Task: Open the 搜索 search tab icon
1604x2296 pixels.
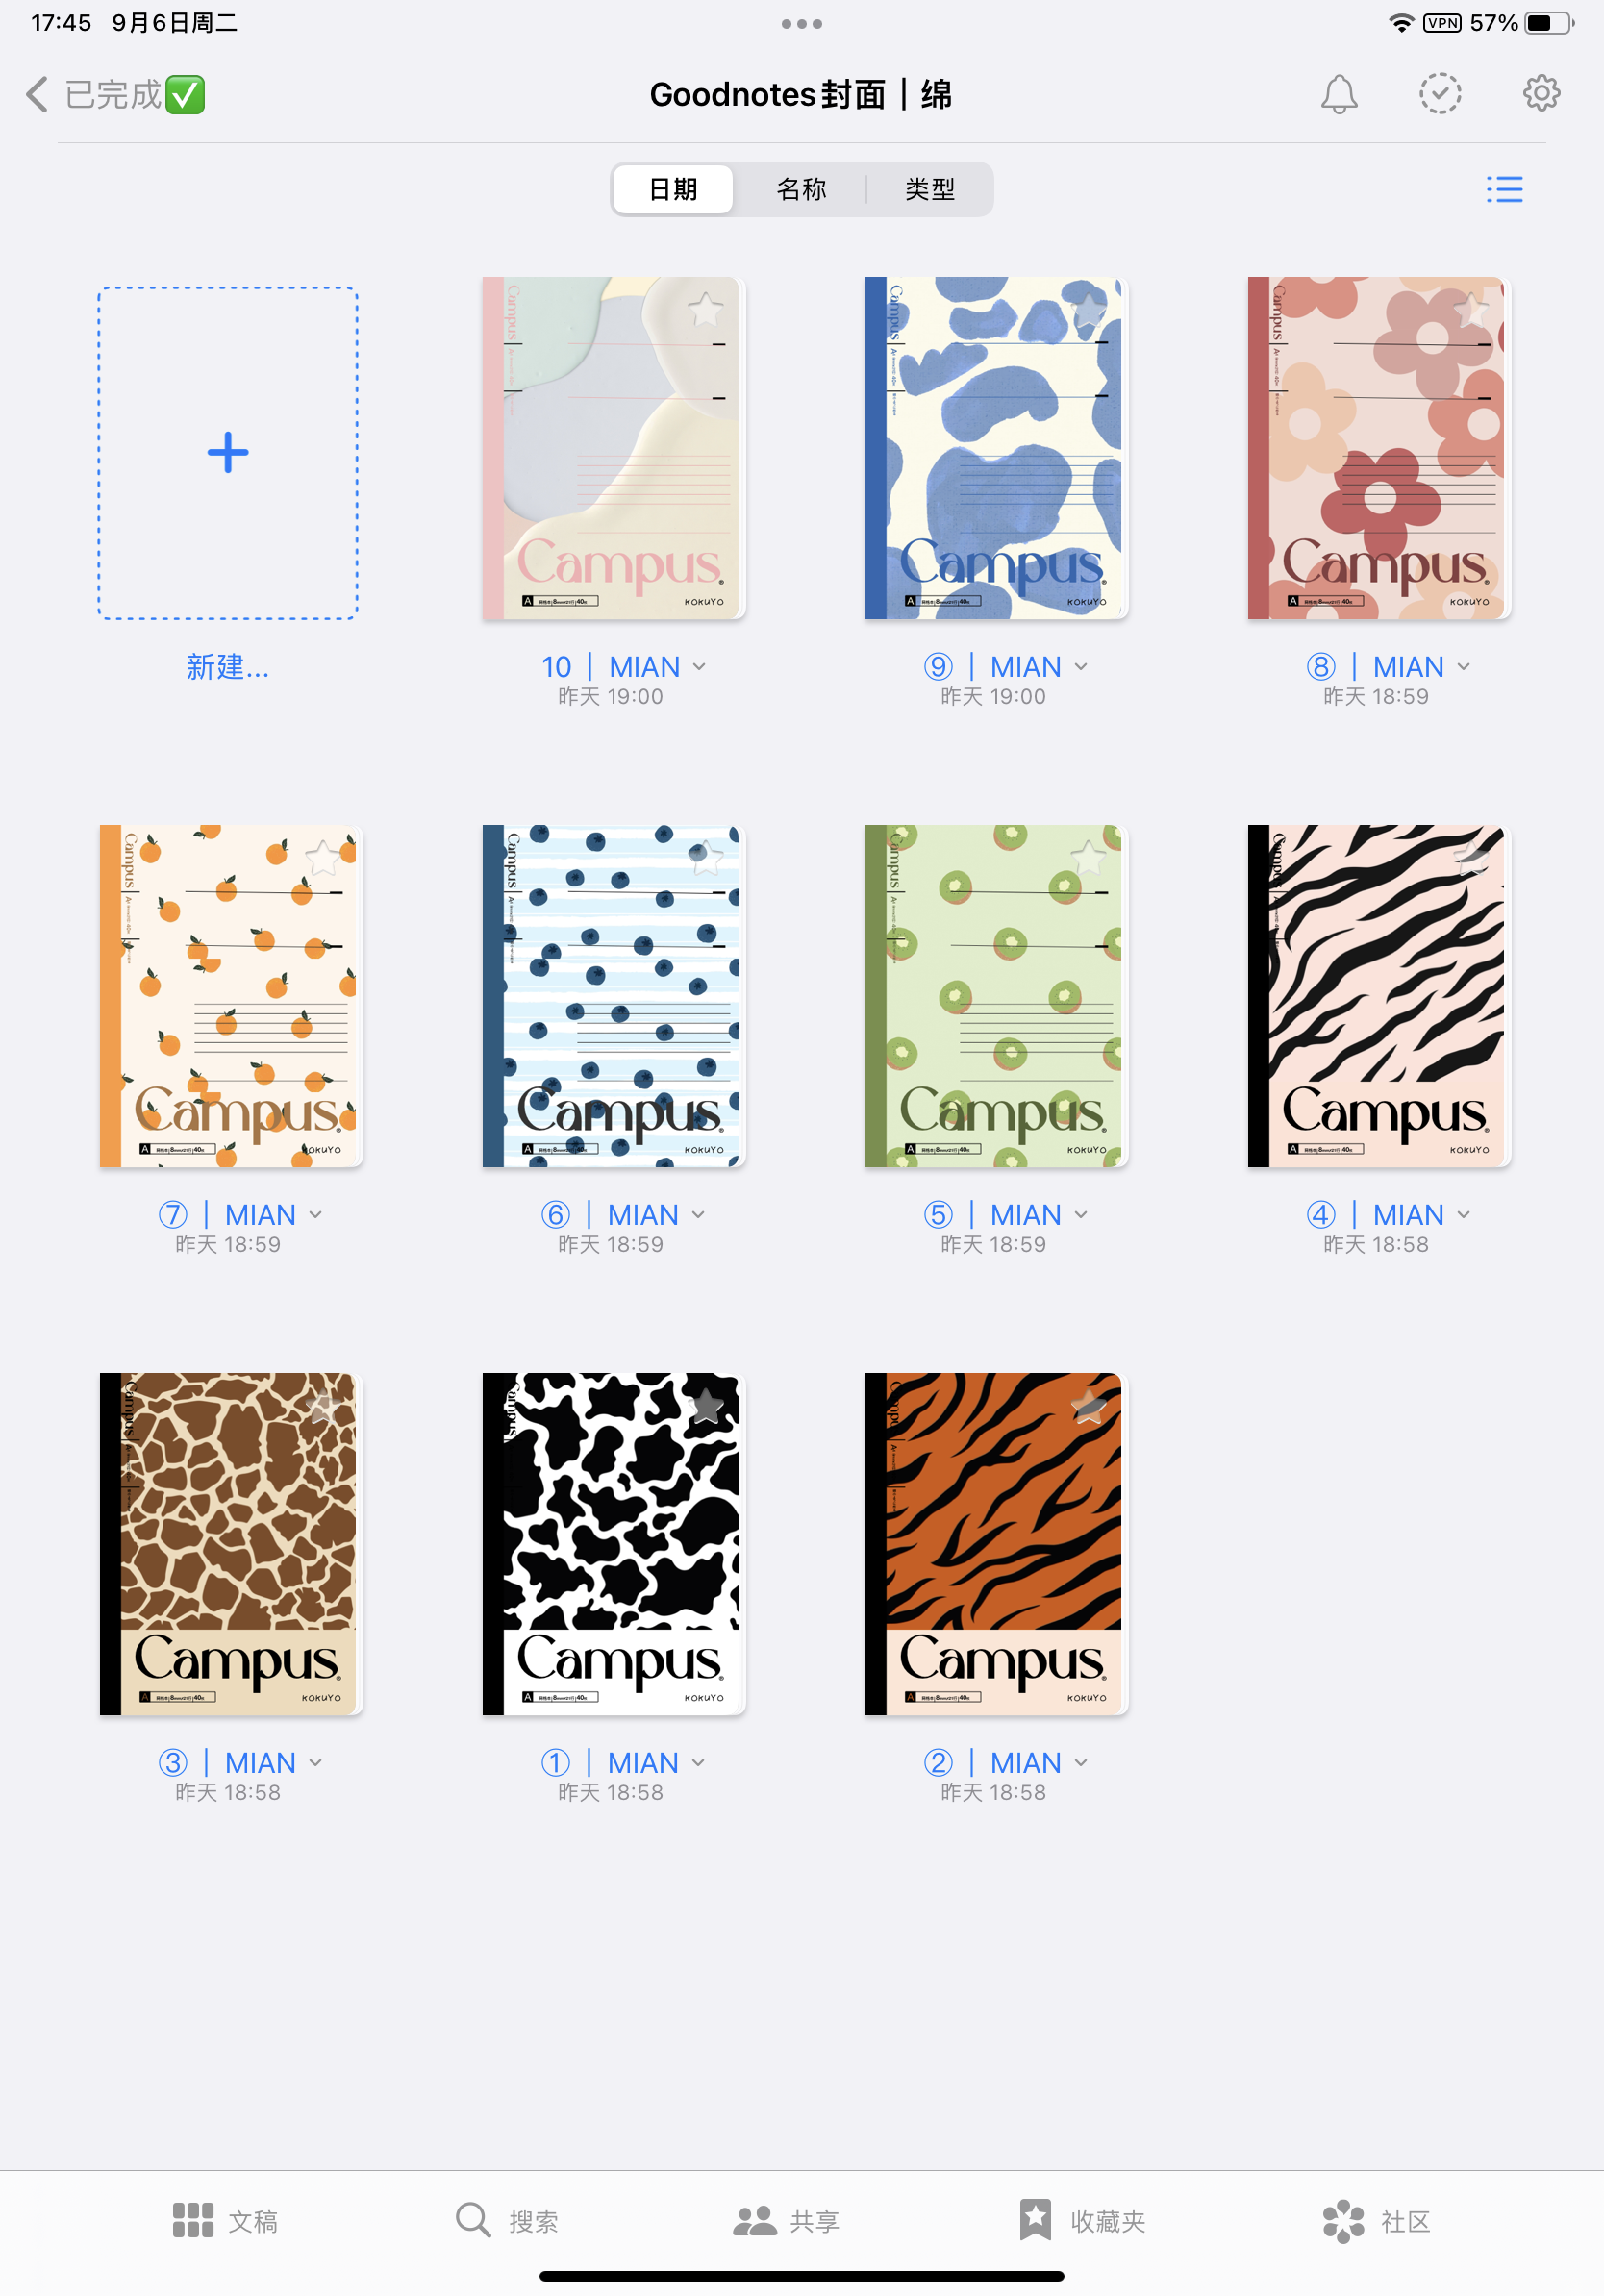Action: point(472,2220)
